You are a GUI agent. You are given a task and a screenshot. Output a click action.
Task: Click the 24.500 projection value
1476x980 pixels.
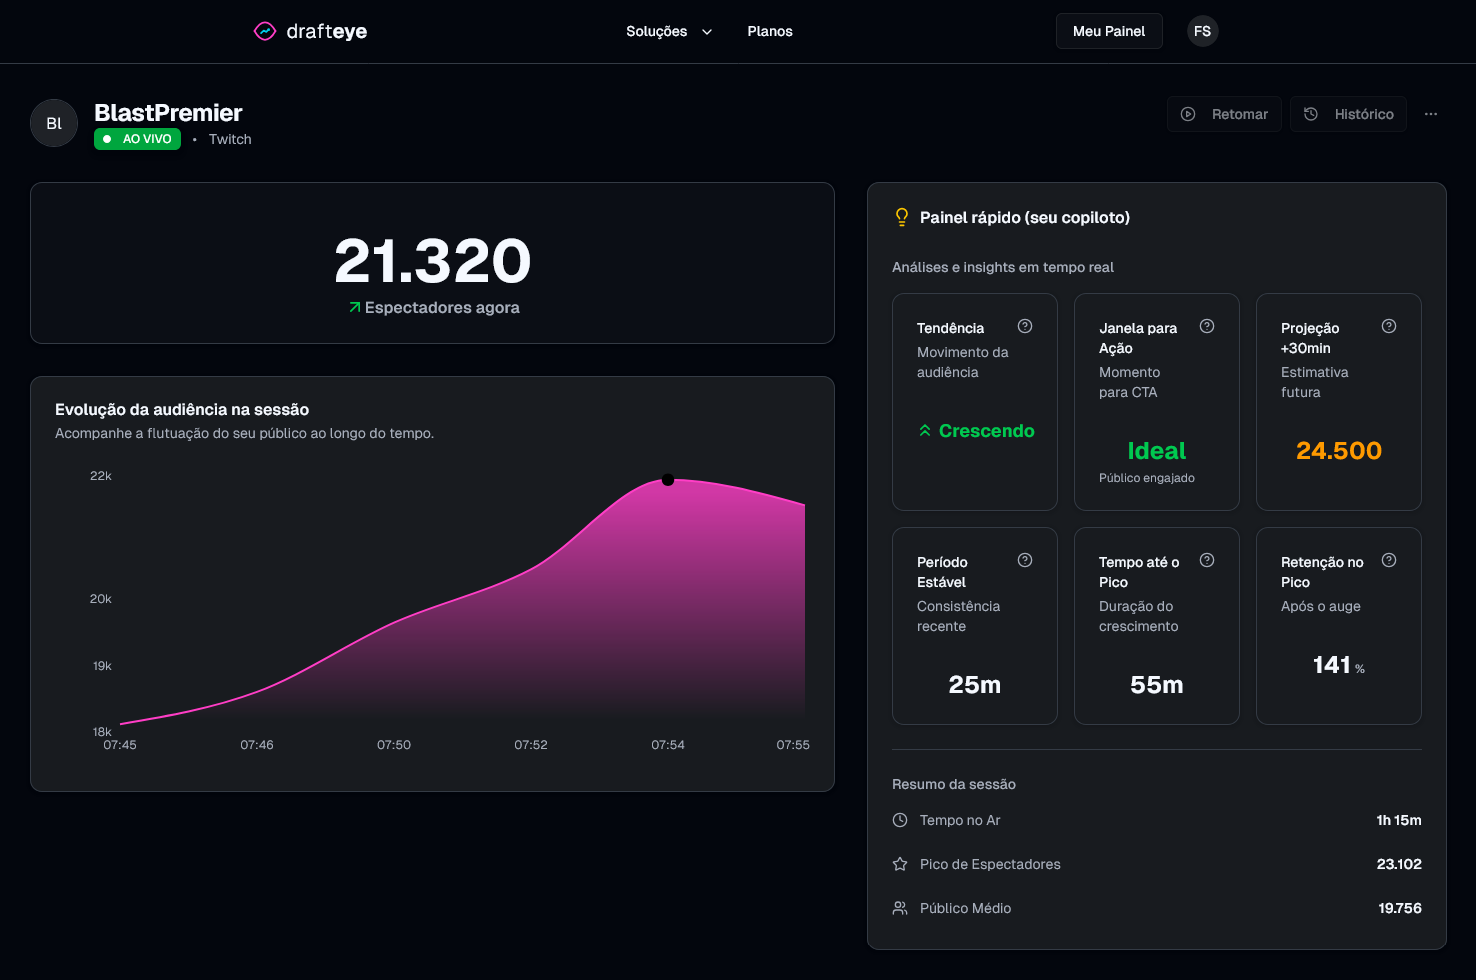pyautogui.click(x=1339, y=451)
